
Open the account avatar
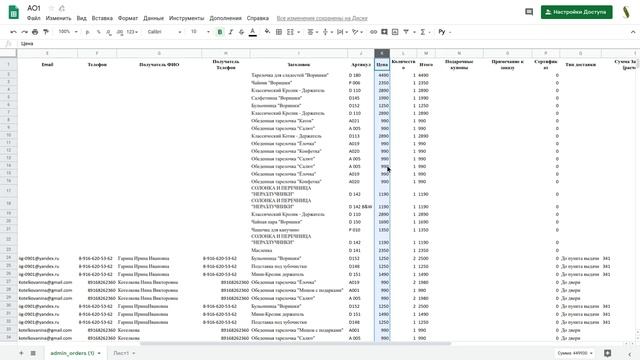tap(626, 12)
